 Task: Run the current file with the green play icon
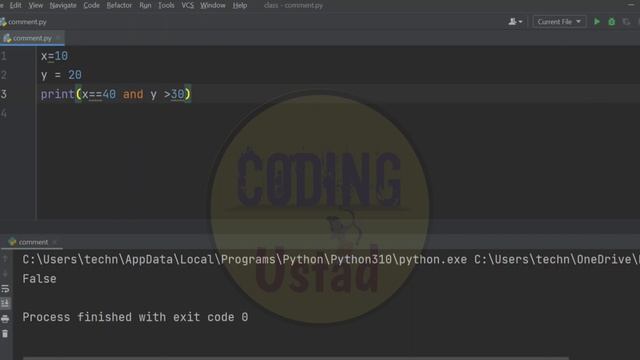click(x=597, y=22)
